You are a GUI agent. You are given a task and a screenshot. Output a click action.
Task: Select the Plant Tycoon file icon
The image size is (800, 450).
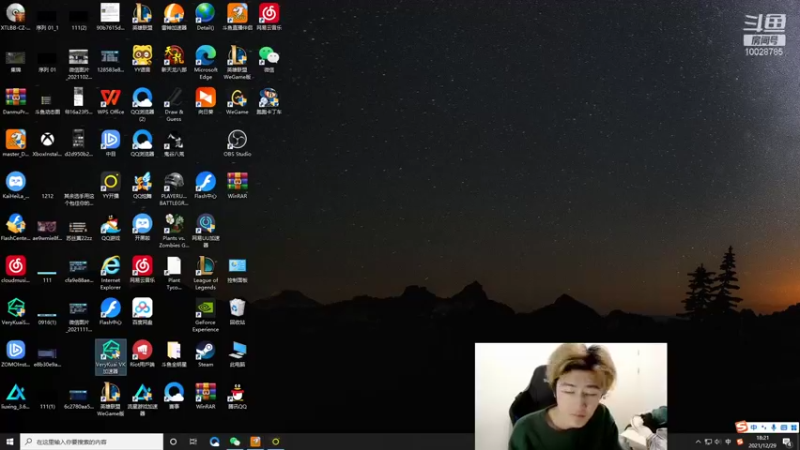click(173, 273)
